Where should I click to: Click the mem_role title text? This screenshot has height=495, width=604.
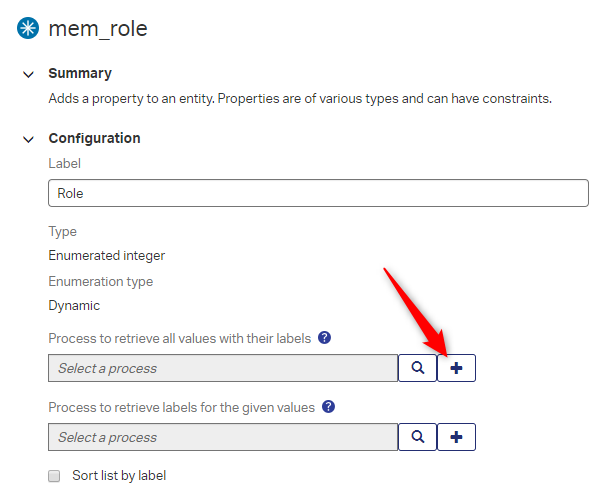[98, 28]
